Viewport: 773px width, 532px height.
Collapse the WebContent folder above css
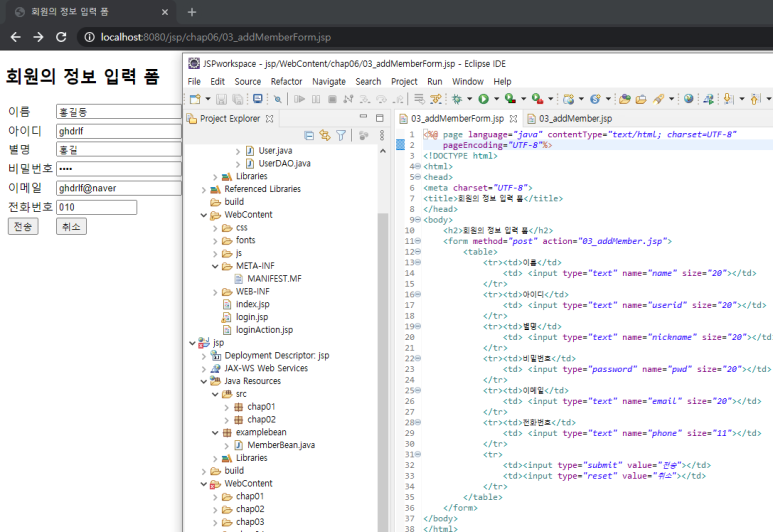[204, 215]
